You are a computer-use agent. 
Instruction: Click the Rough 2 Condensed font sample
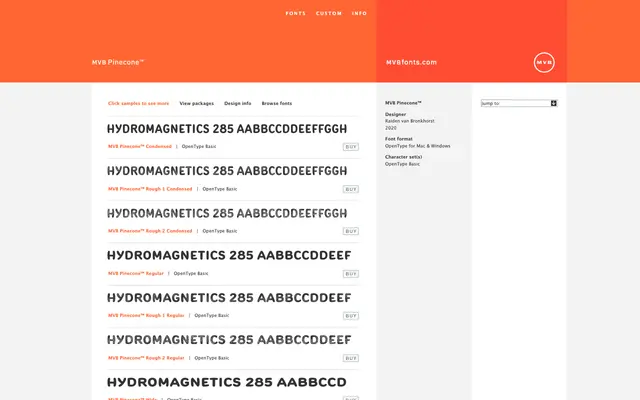(x=227, y=213)
